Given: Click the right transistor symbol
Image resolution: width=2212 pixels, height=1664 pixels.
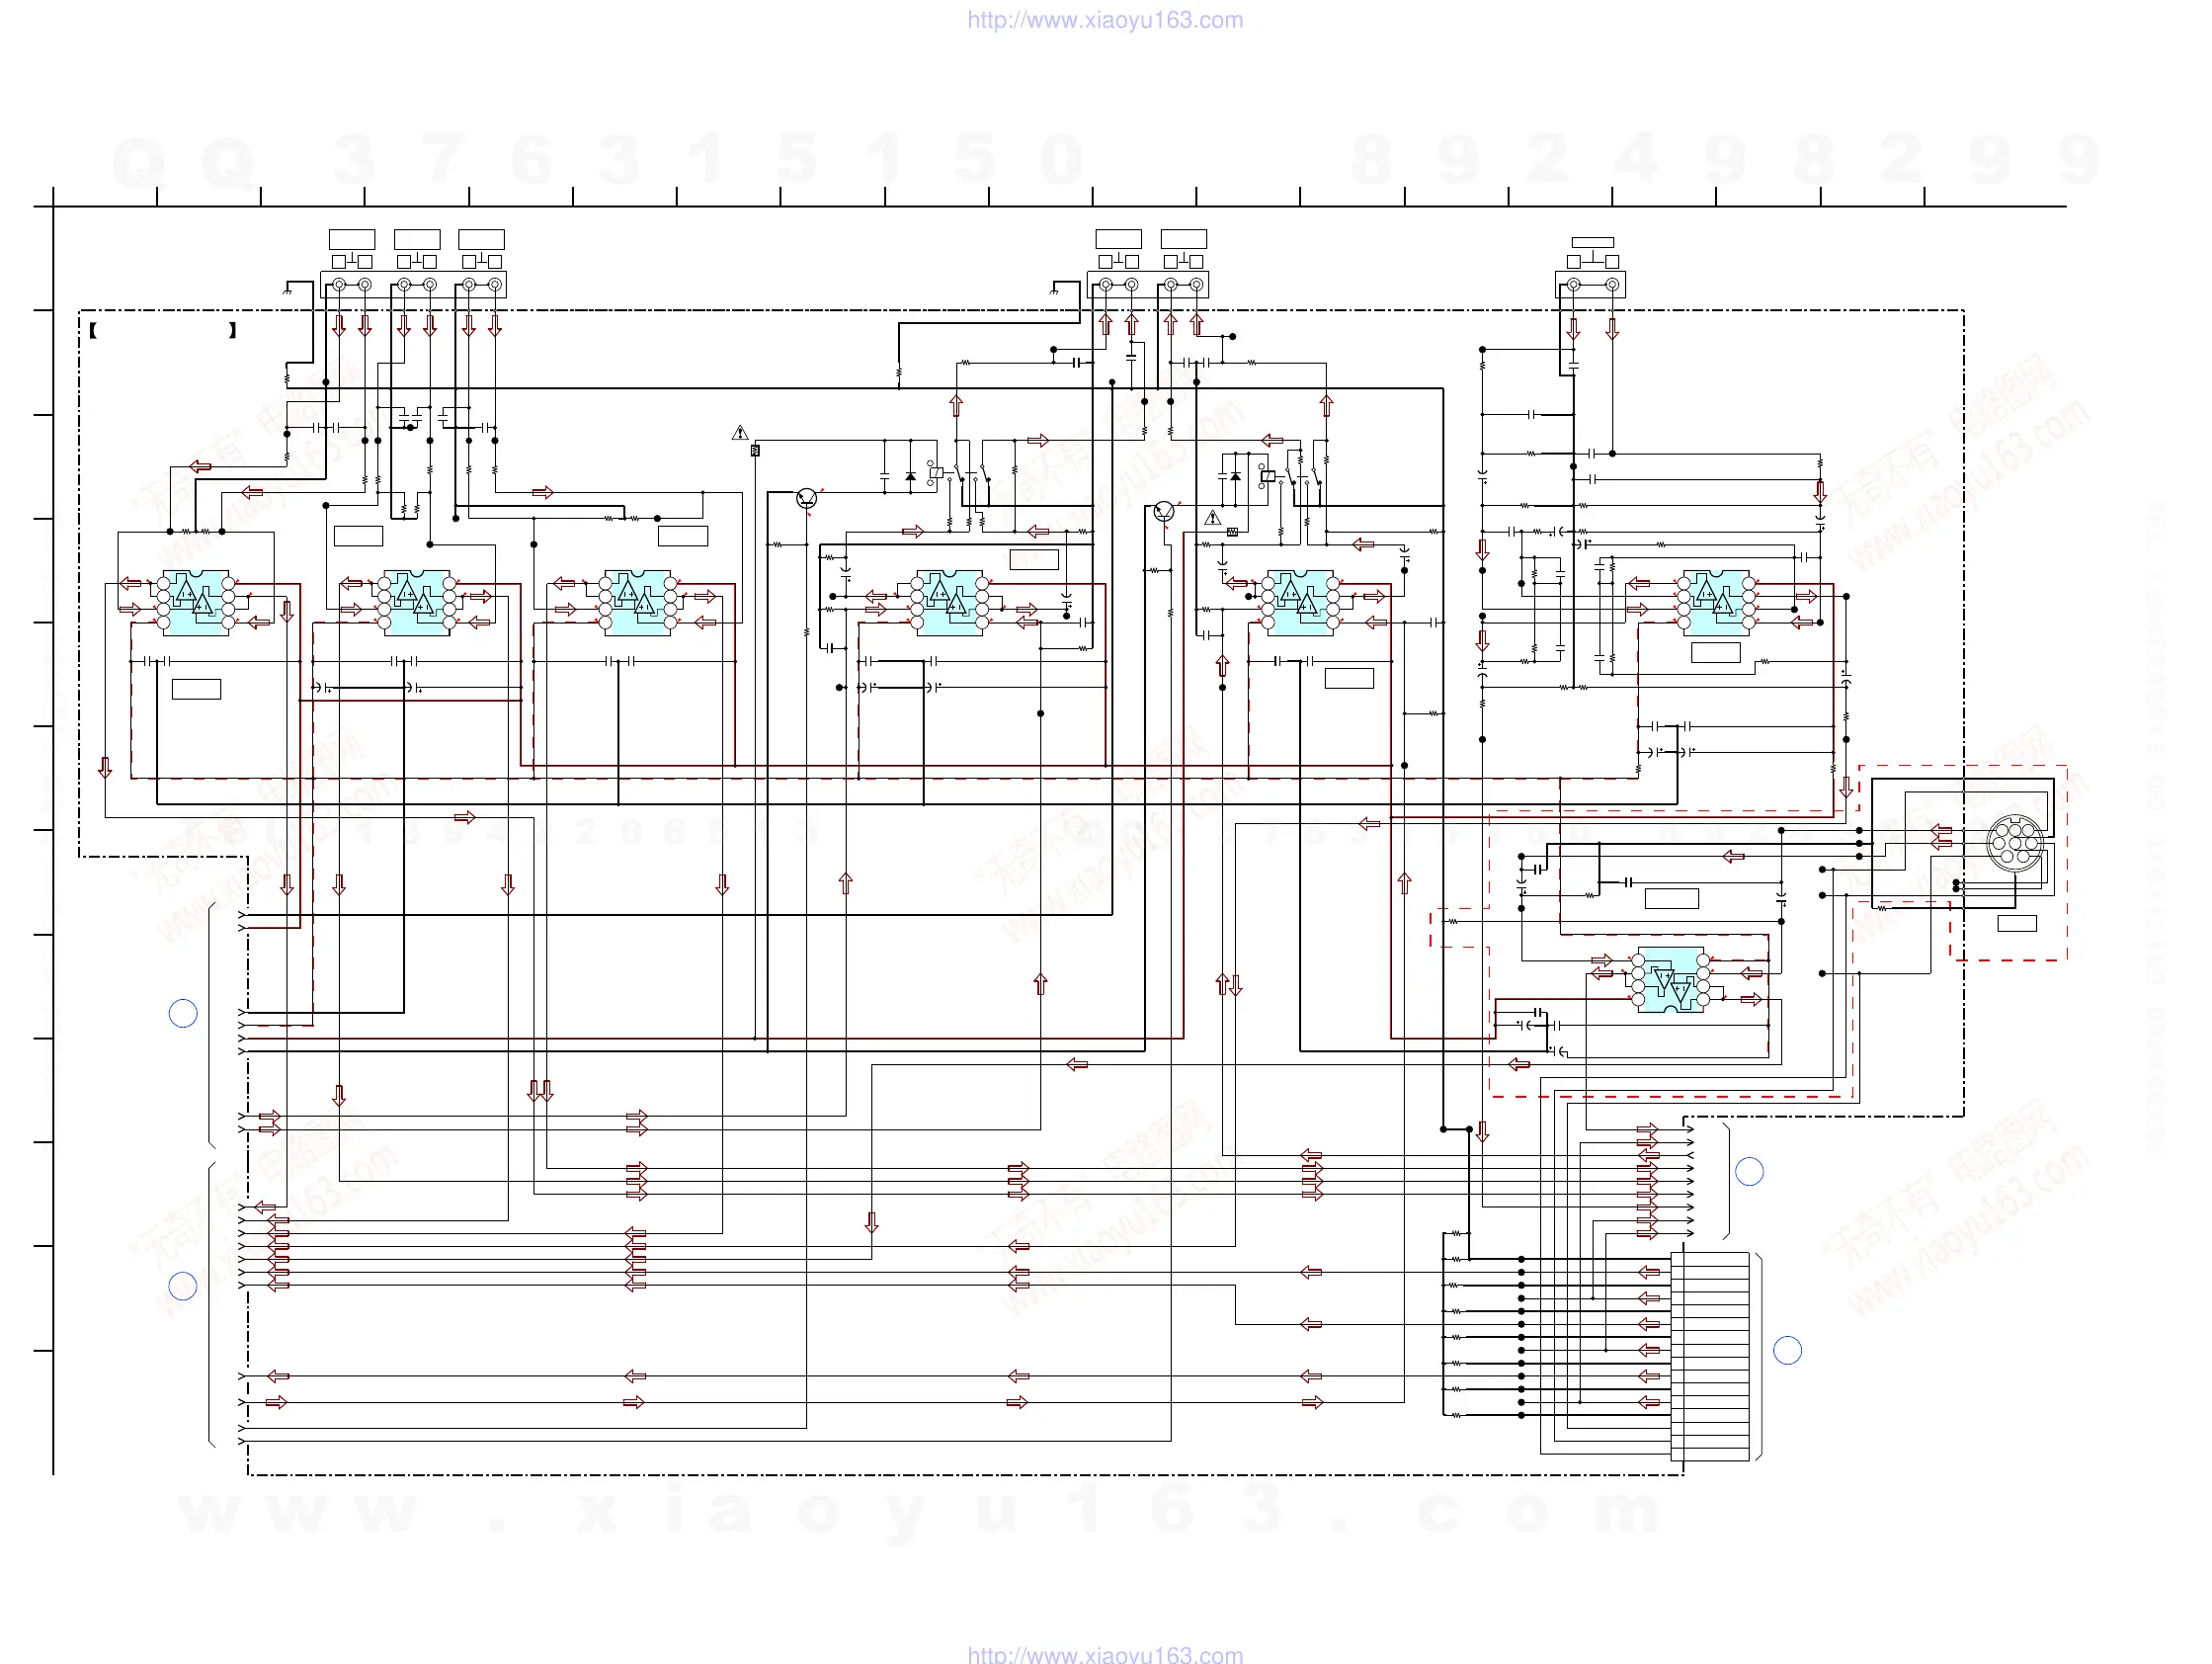Looking at the screenshot, I should click(x=1163, y=512).
